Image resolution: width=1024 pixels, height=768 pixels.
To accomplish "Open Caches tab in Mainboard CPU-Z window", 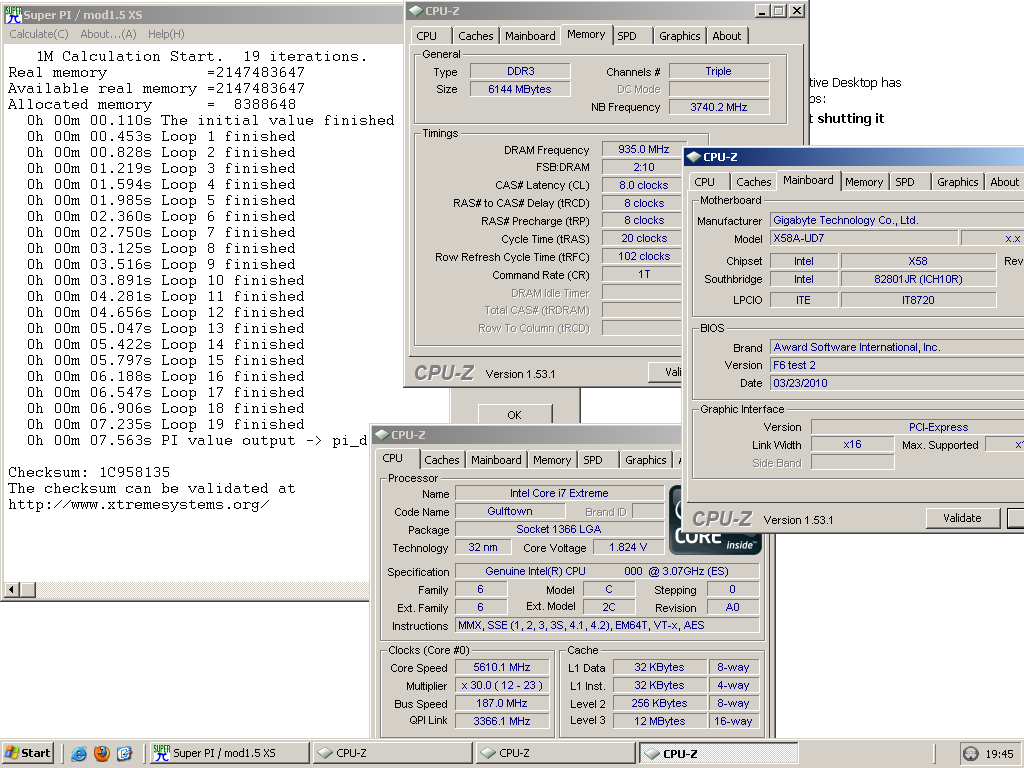I will 754,182.
